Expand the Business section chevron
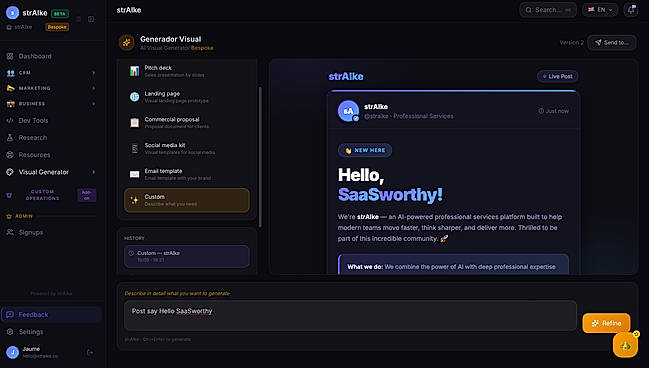649x368 pixels. (94, 103)
